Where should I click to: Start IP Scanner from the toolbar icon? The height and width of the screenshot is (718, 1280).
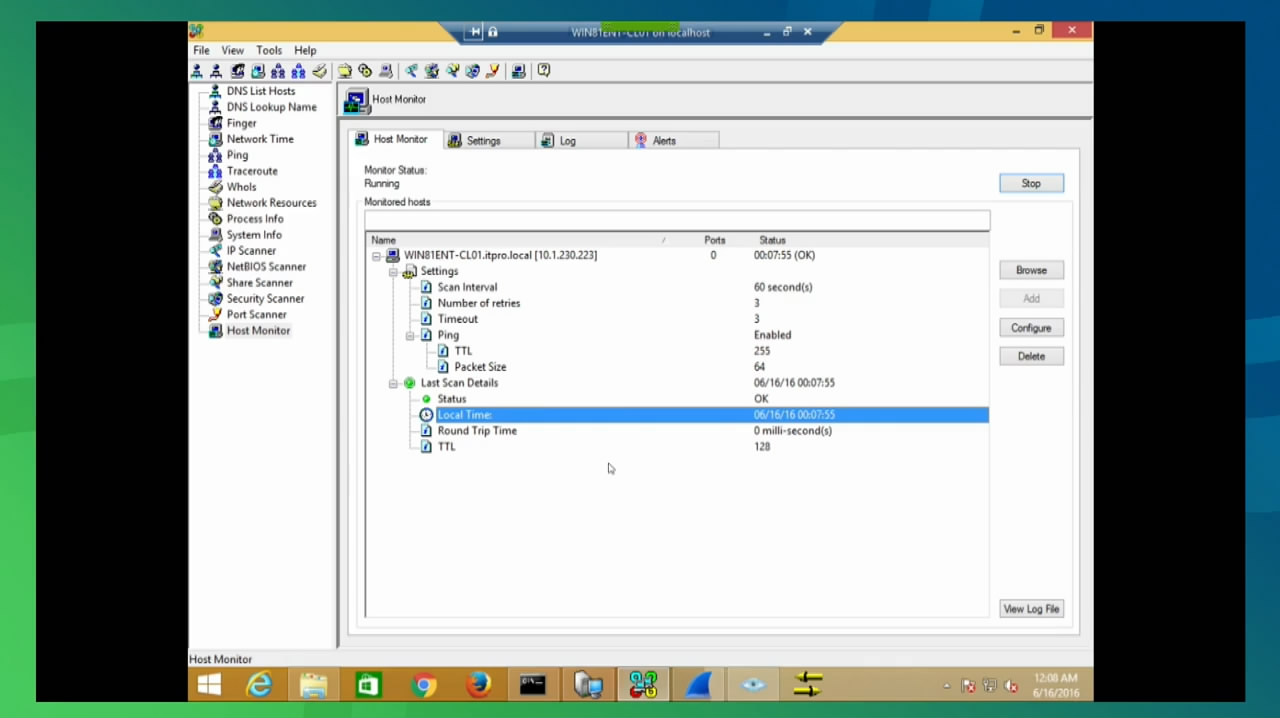click(x=411, y=71)
